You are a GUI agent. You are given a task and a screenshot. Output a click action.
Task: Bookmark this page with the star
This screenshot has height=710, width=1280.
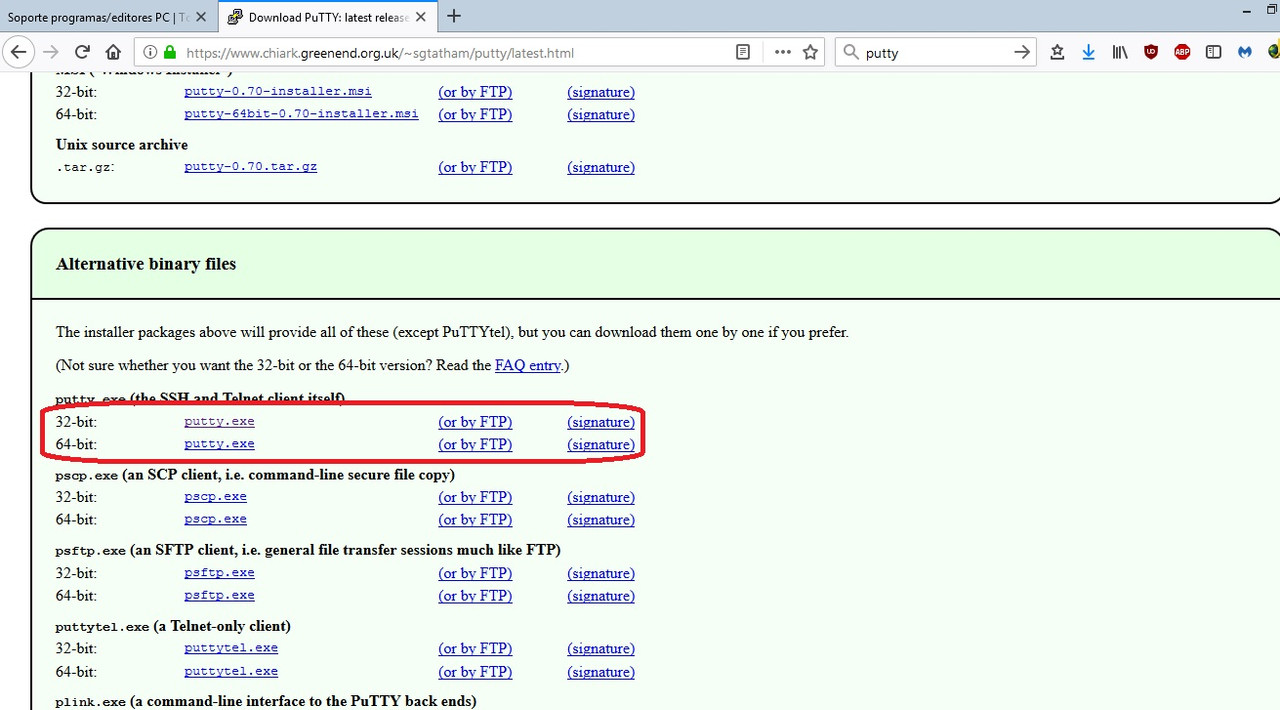click(x=811, y=52)
